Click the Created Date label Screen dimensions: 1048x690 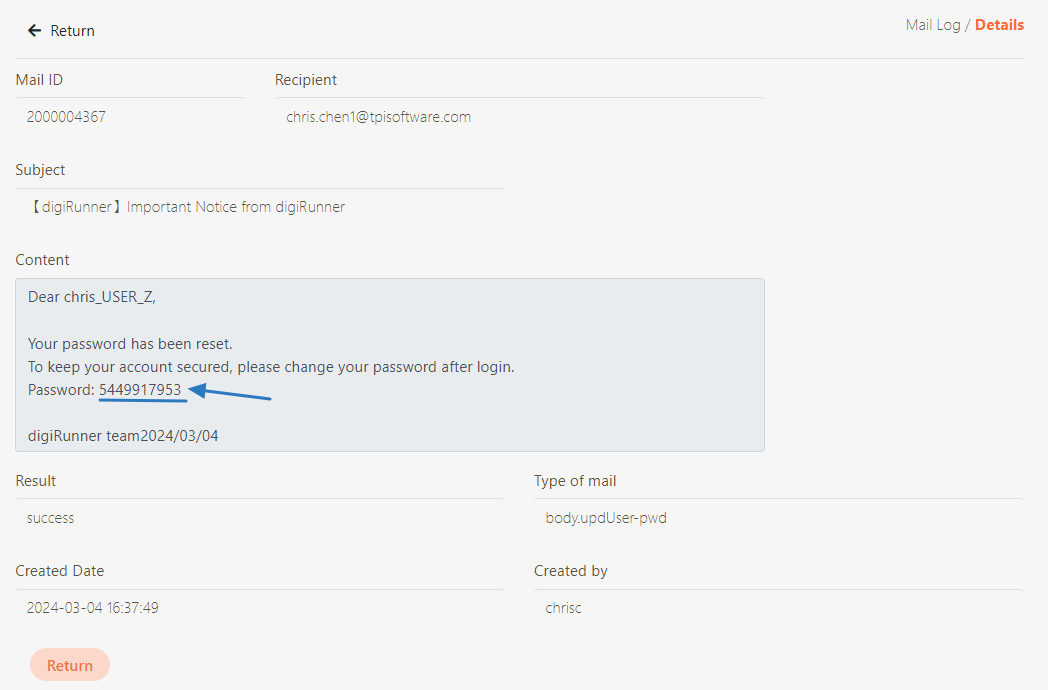(60, 571)
